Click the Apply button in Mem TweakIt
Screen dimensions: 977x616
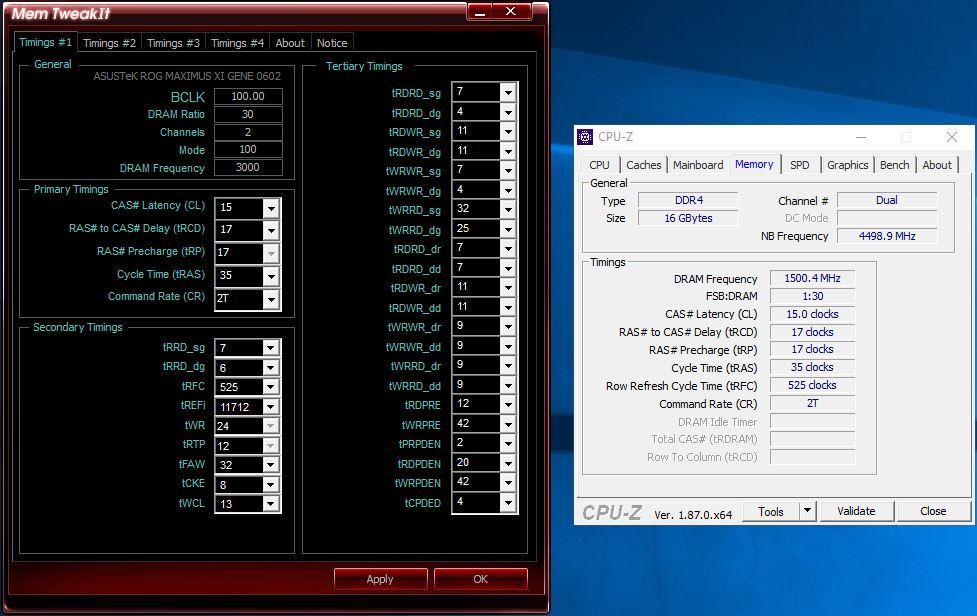tap(380, 579)
